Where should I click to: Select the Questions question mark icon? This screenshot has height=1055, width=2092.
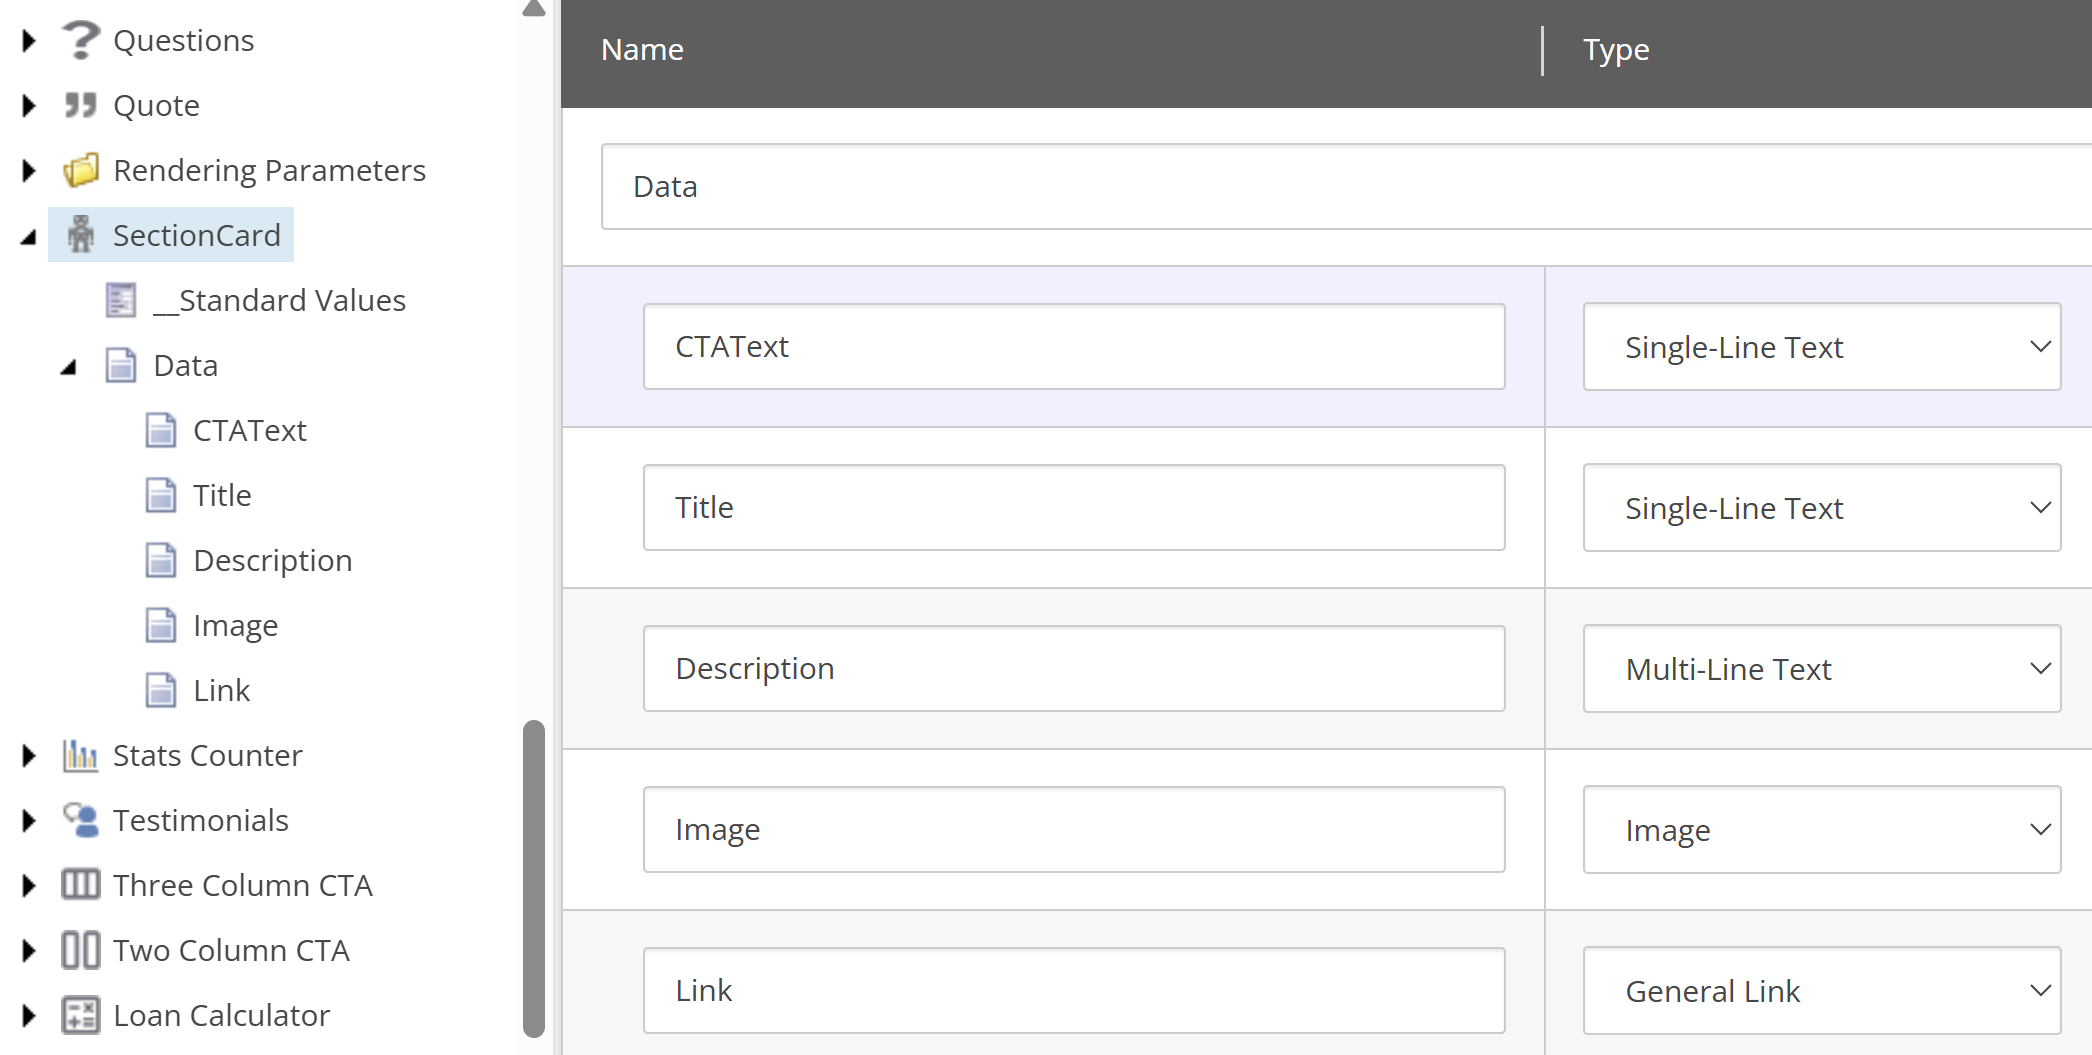(x=80, y=40)
